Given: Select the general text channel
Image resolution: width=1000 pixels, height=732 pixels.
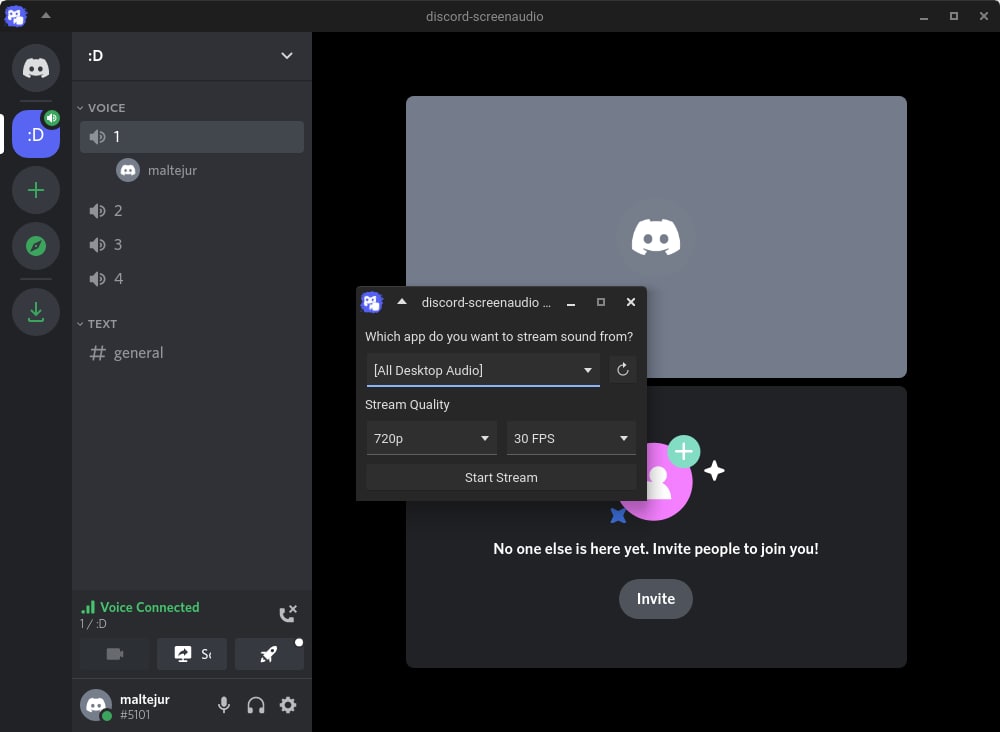Looking at the screenshot, I should pos(138,353).
